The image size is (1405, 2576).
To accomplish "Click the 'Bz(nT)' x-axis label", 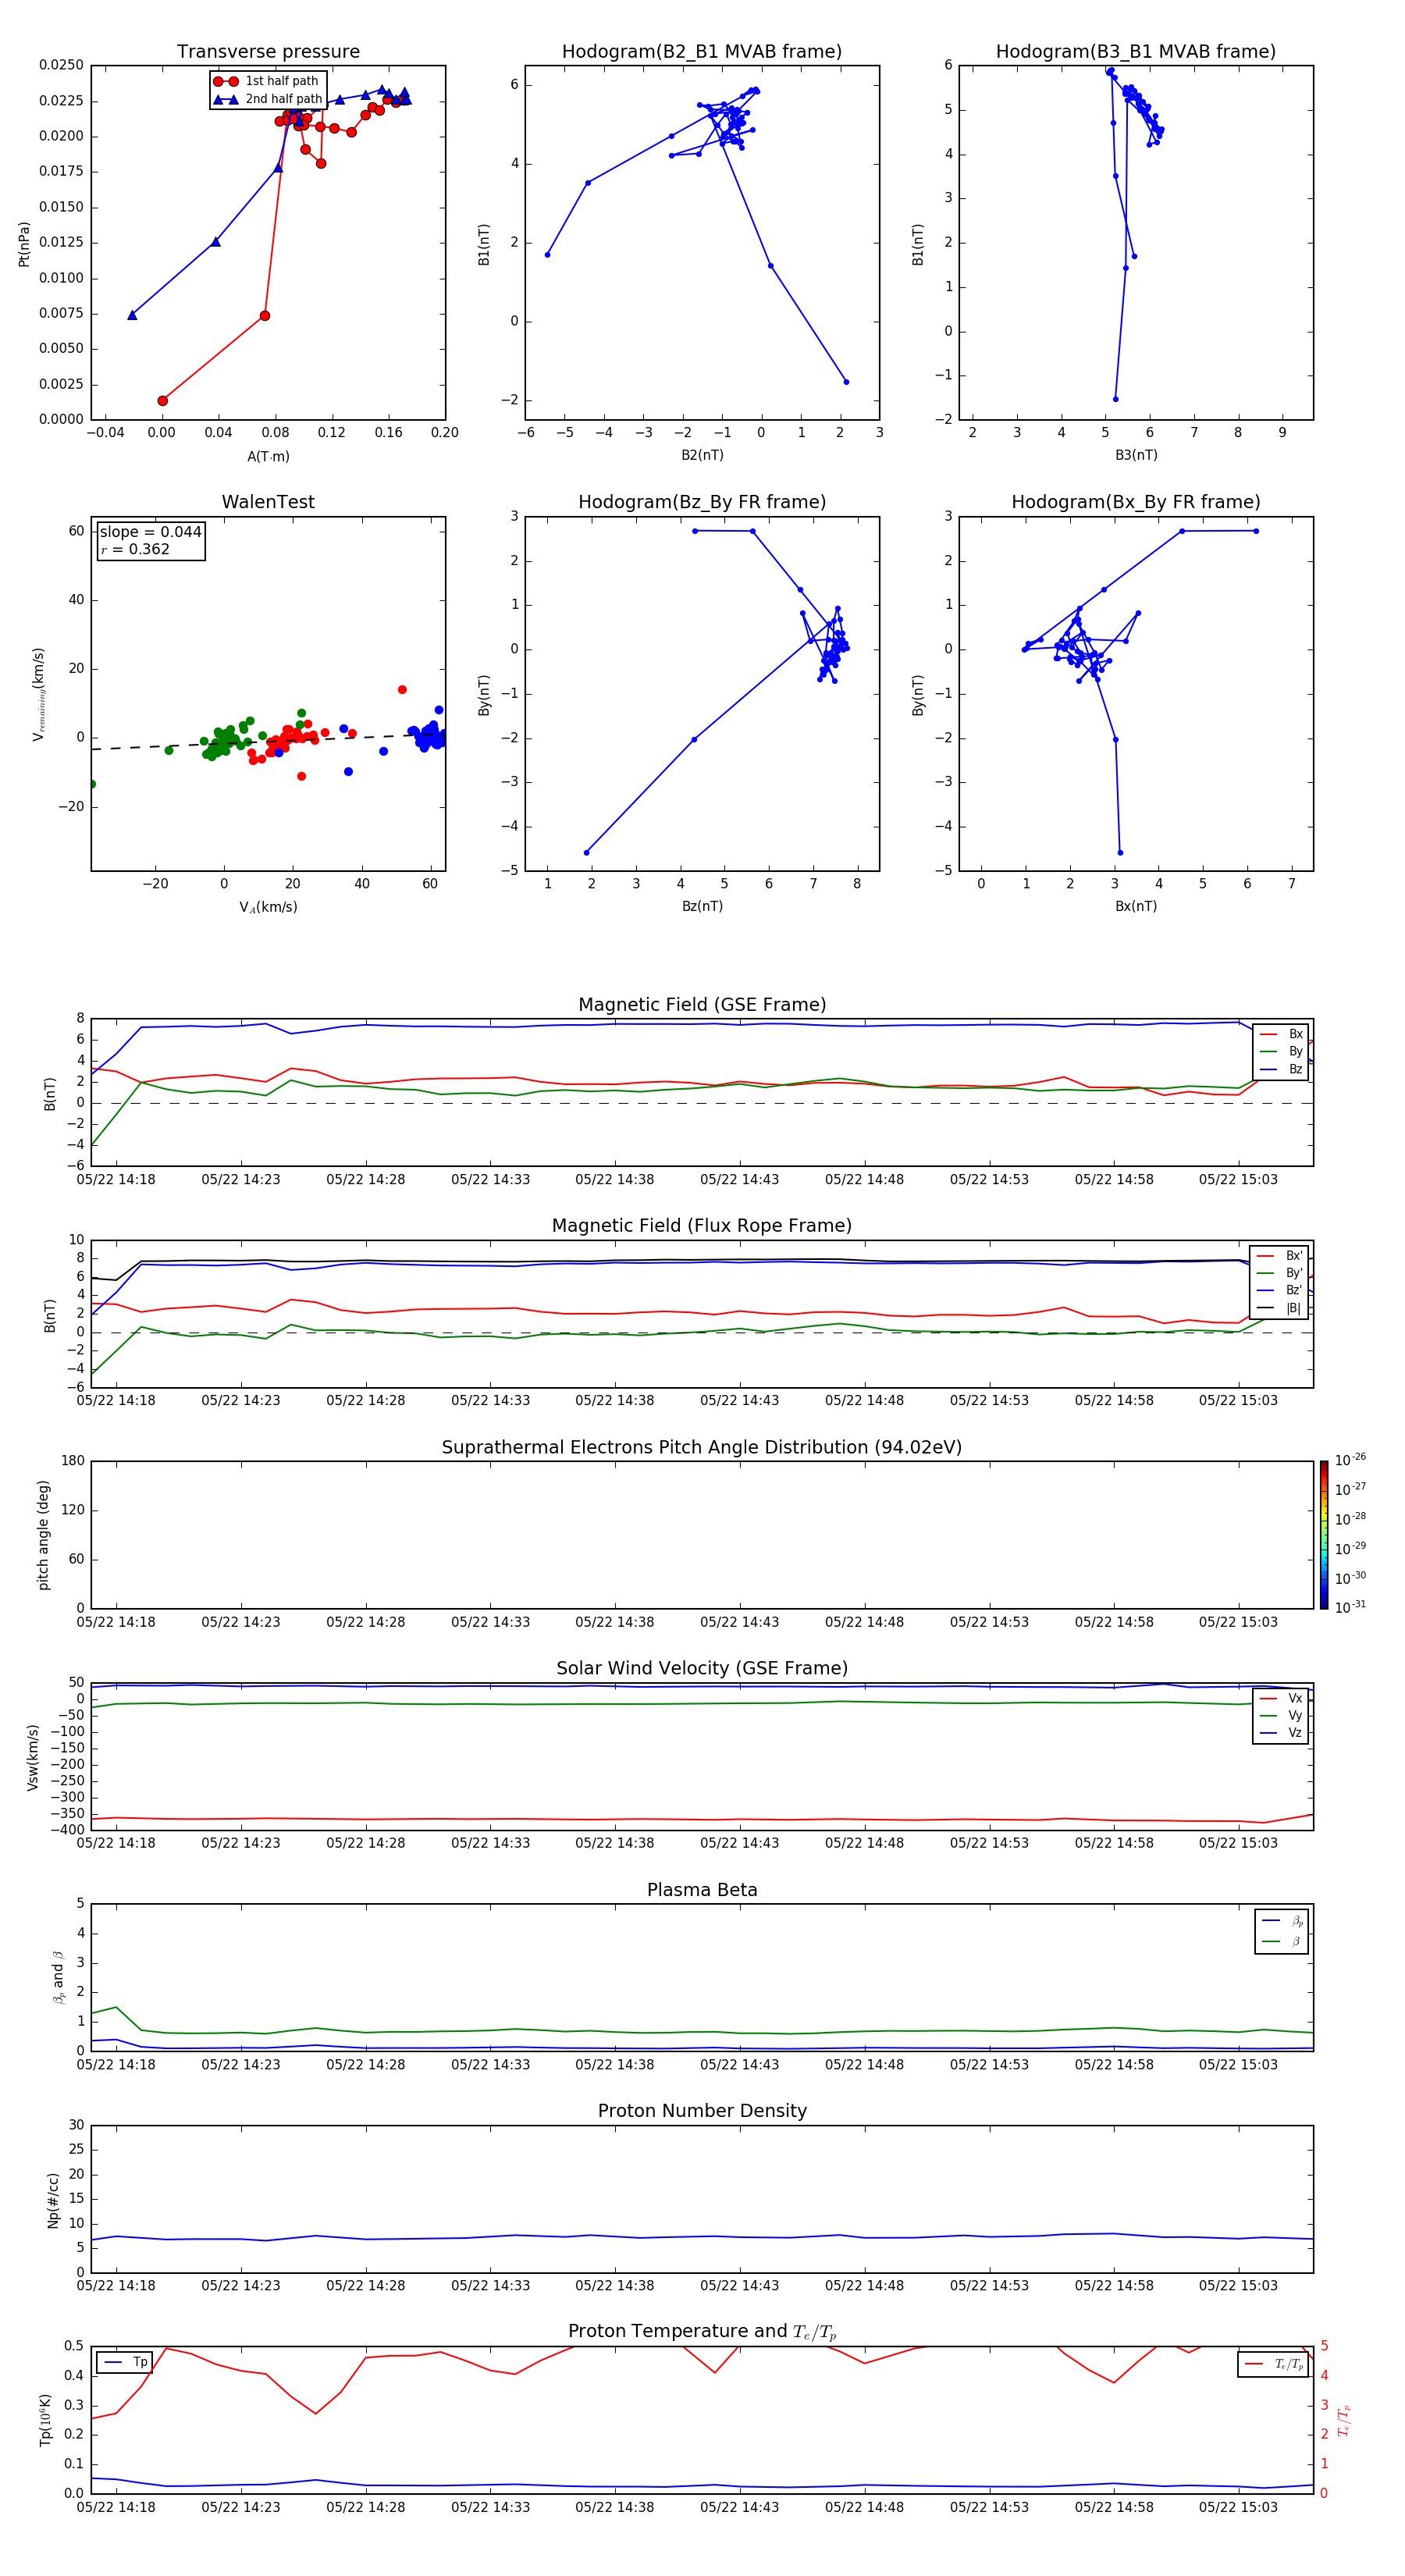I will click(702, 906).
